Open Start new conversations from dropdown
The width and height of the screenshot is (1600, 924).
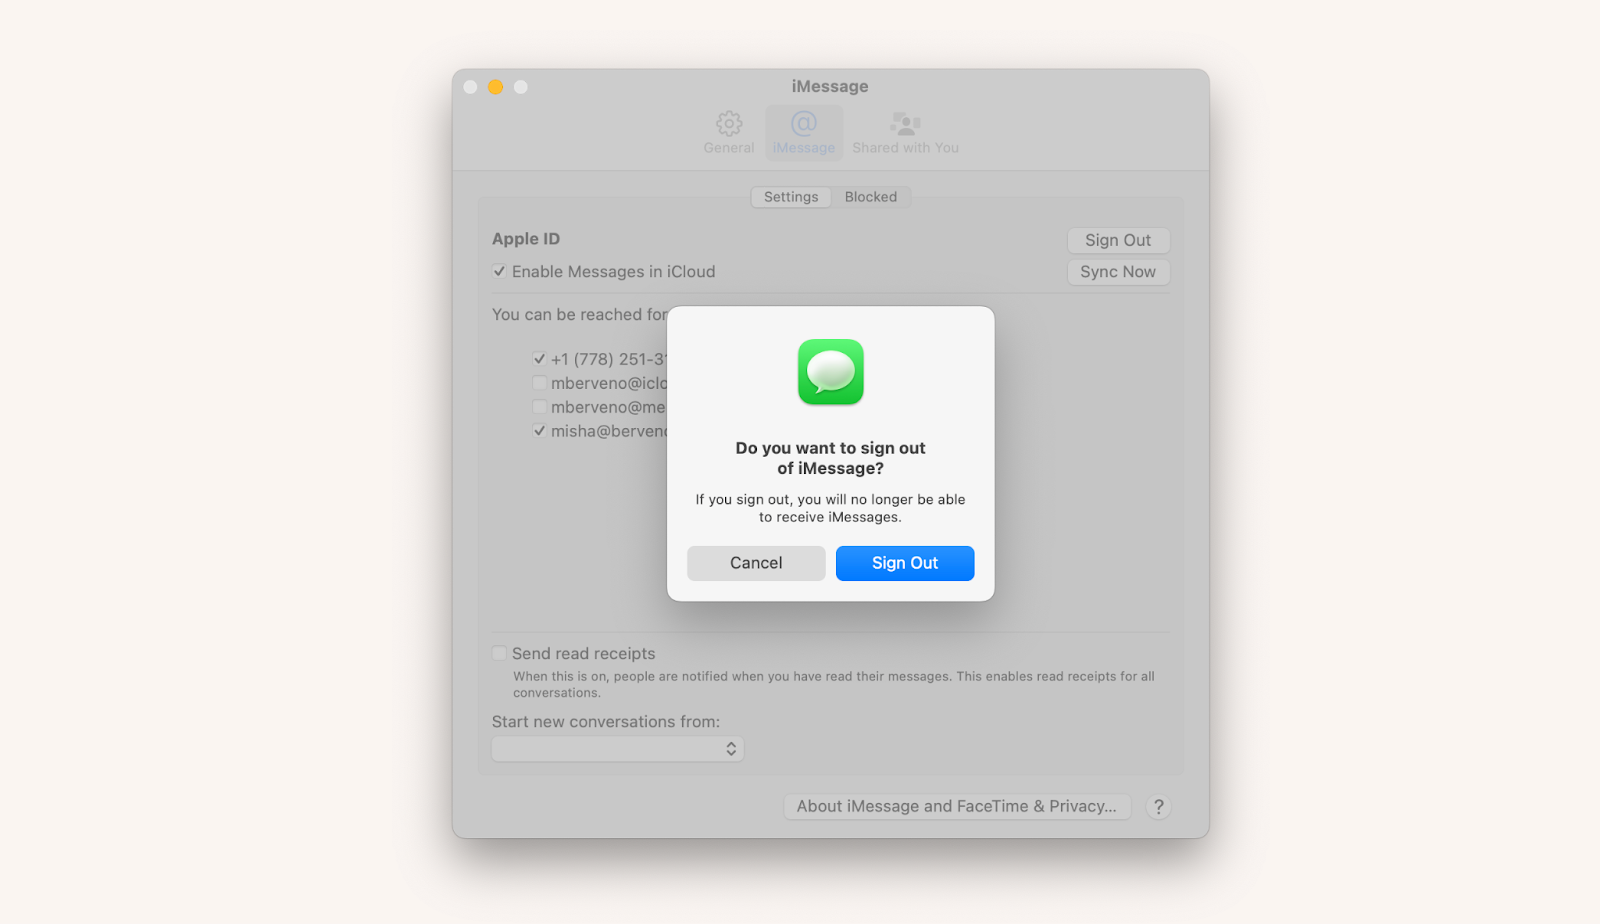point(618,749)
